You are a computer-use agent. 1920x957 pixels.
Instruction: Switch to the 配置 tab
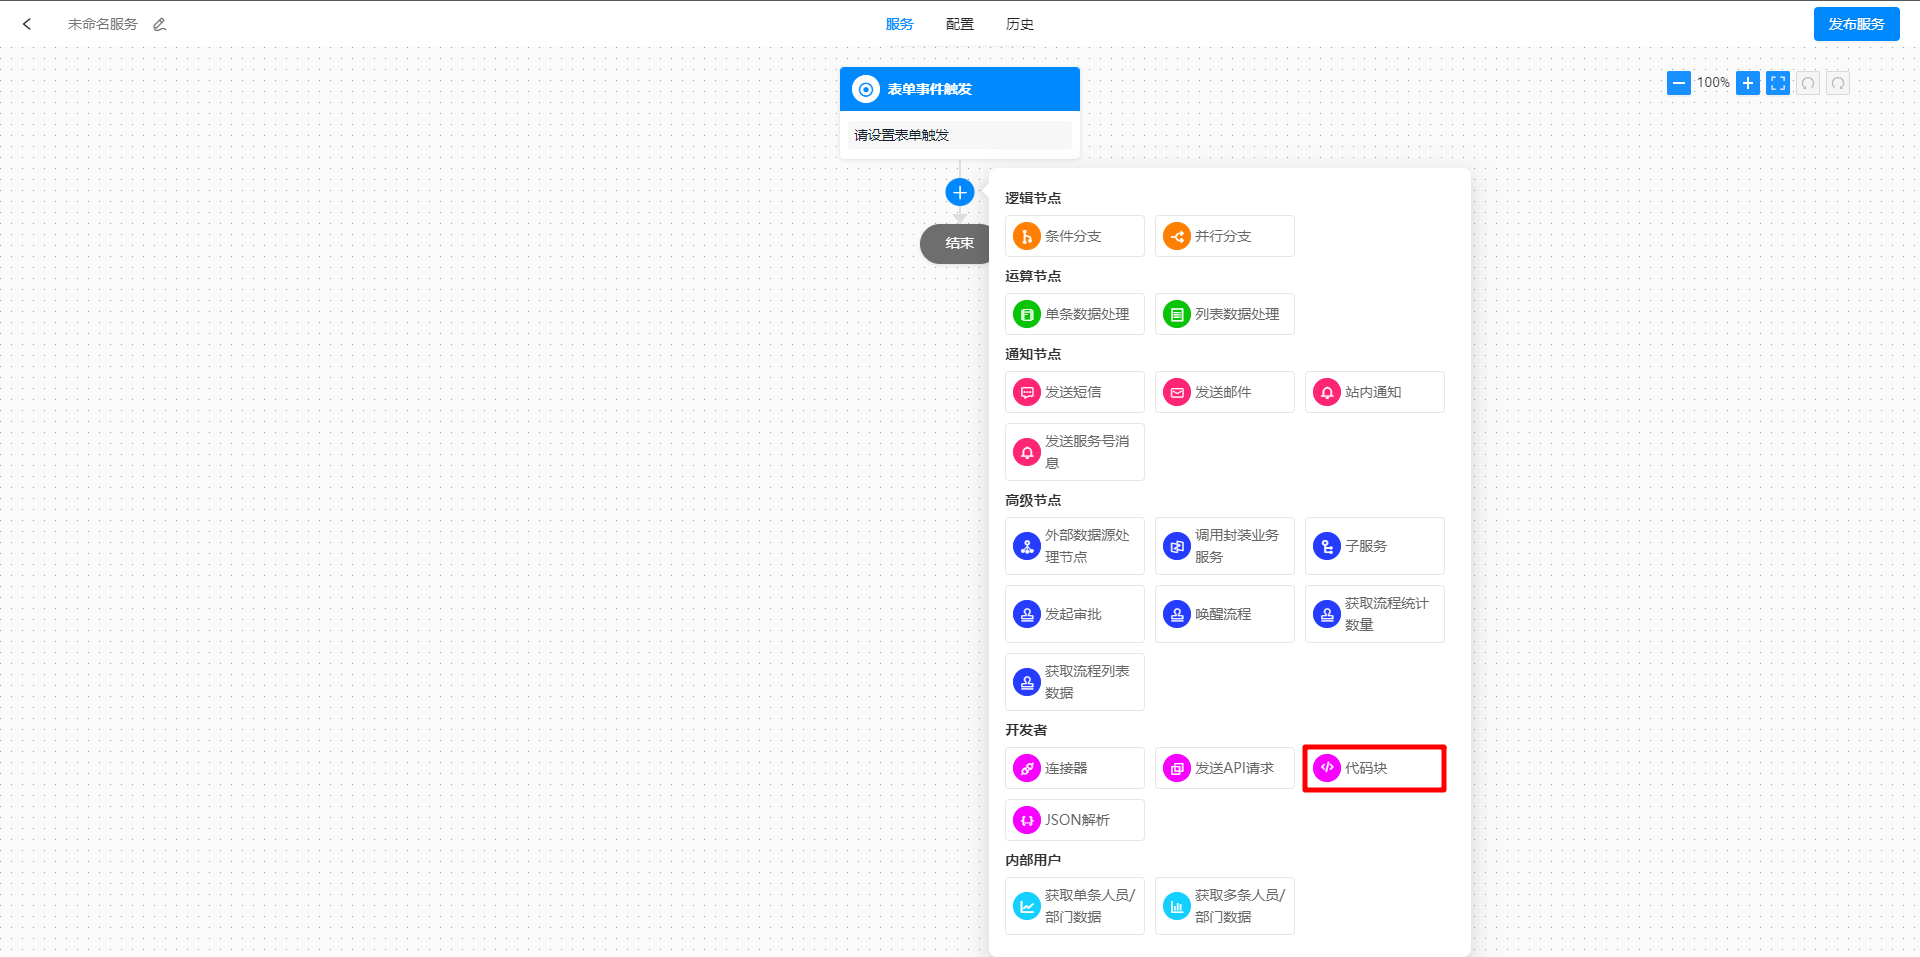[x=959, y=24]
